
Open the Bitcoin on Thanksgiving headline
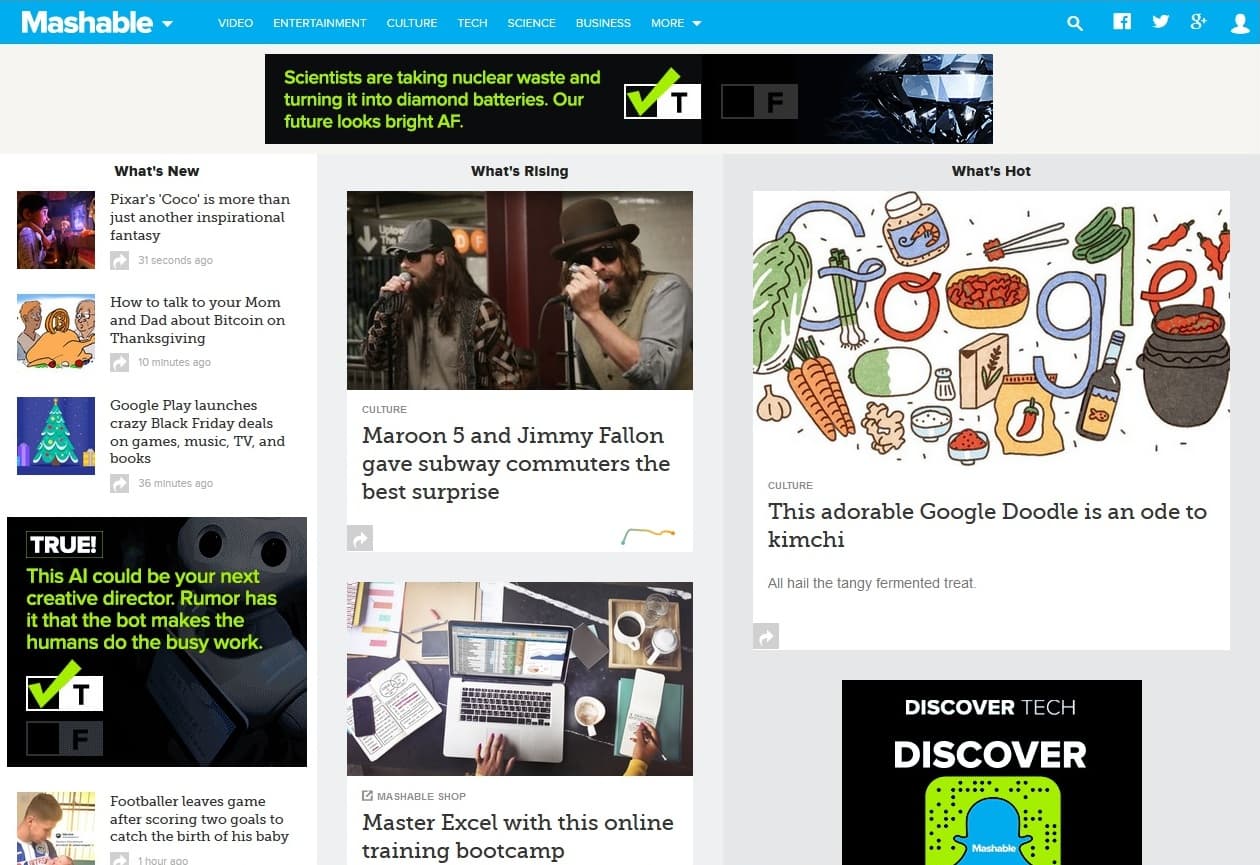pyautogui.click(x=197, y=320)
